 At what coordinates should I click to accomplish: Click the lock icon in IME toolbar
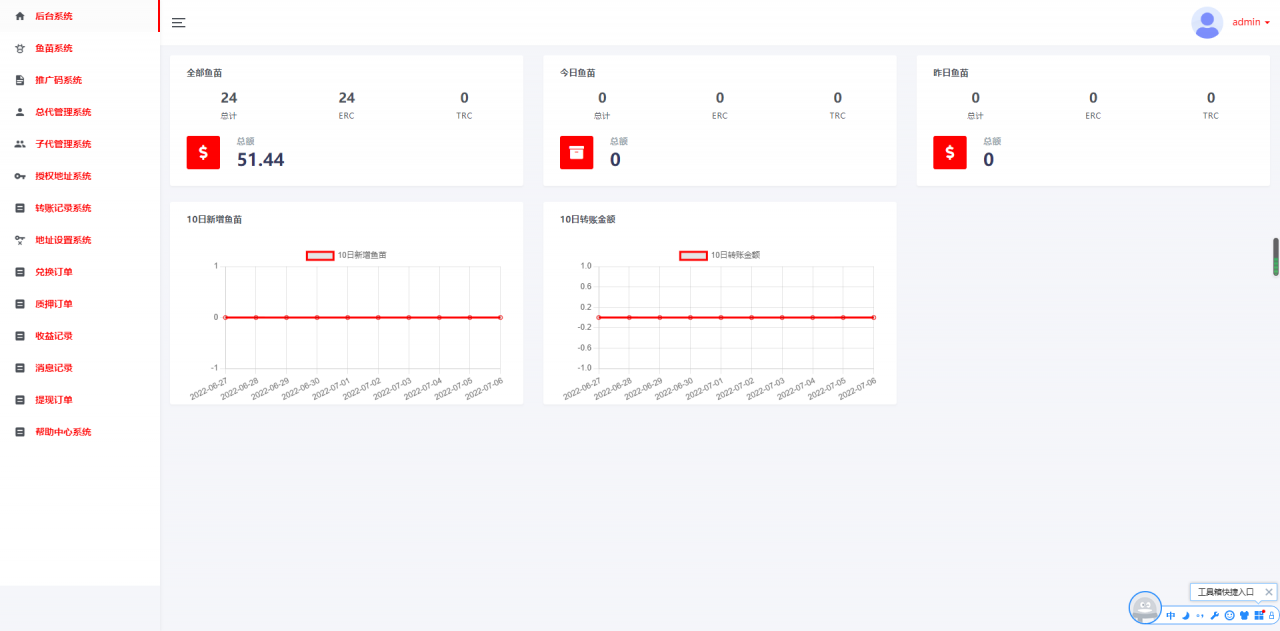1271,615
